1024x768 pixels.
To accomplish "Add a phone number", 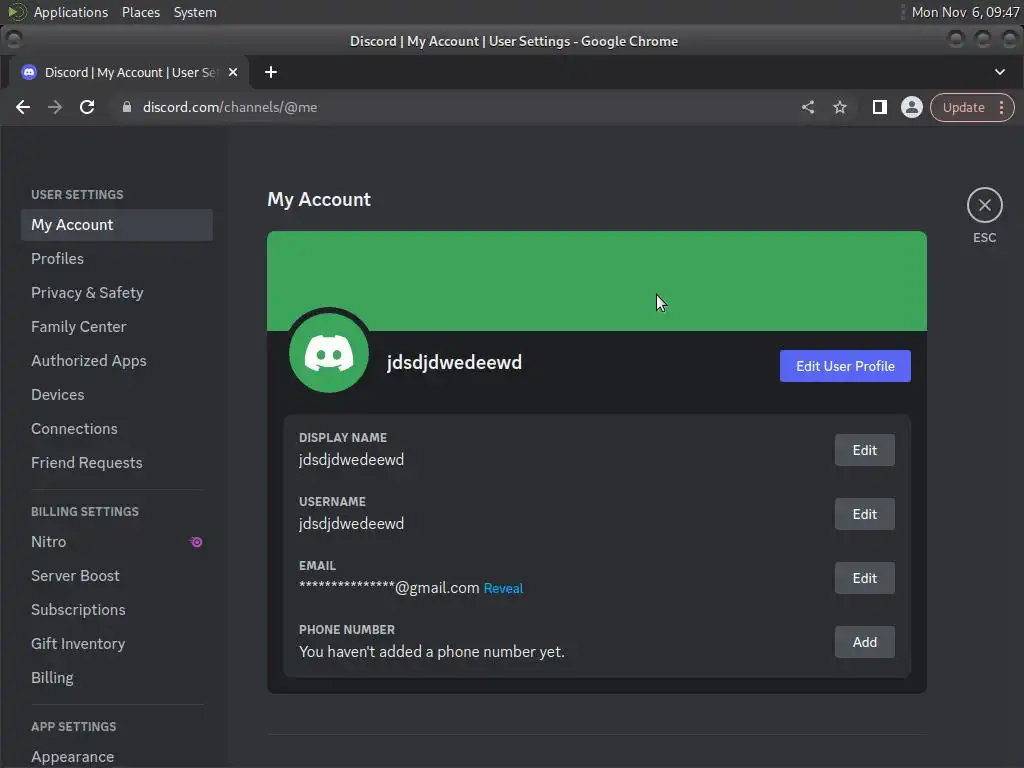I will 865,642.
